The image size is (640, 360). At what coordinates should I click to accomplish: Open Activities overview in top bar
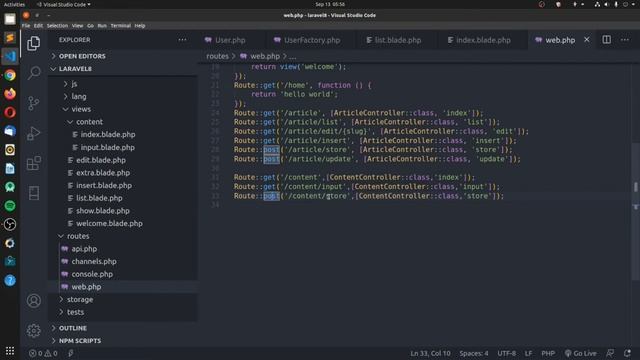point(14,4)
